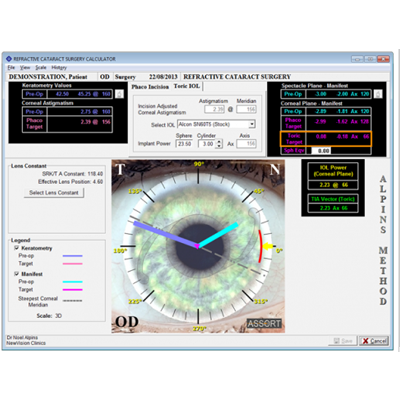This screenshot has height=400, width=400.
Task: Click the ASSORT logo on eye image
Action: [x=264, y=323]
